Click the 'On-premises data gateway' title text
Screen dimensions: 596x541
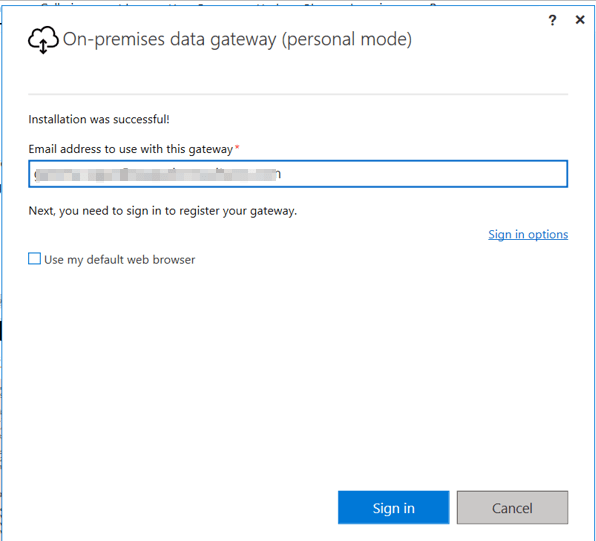(x=170, y=39)
